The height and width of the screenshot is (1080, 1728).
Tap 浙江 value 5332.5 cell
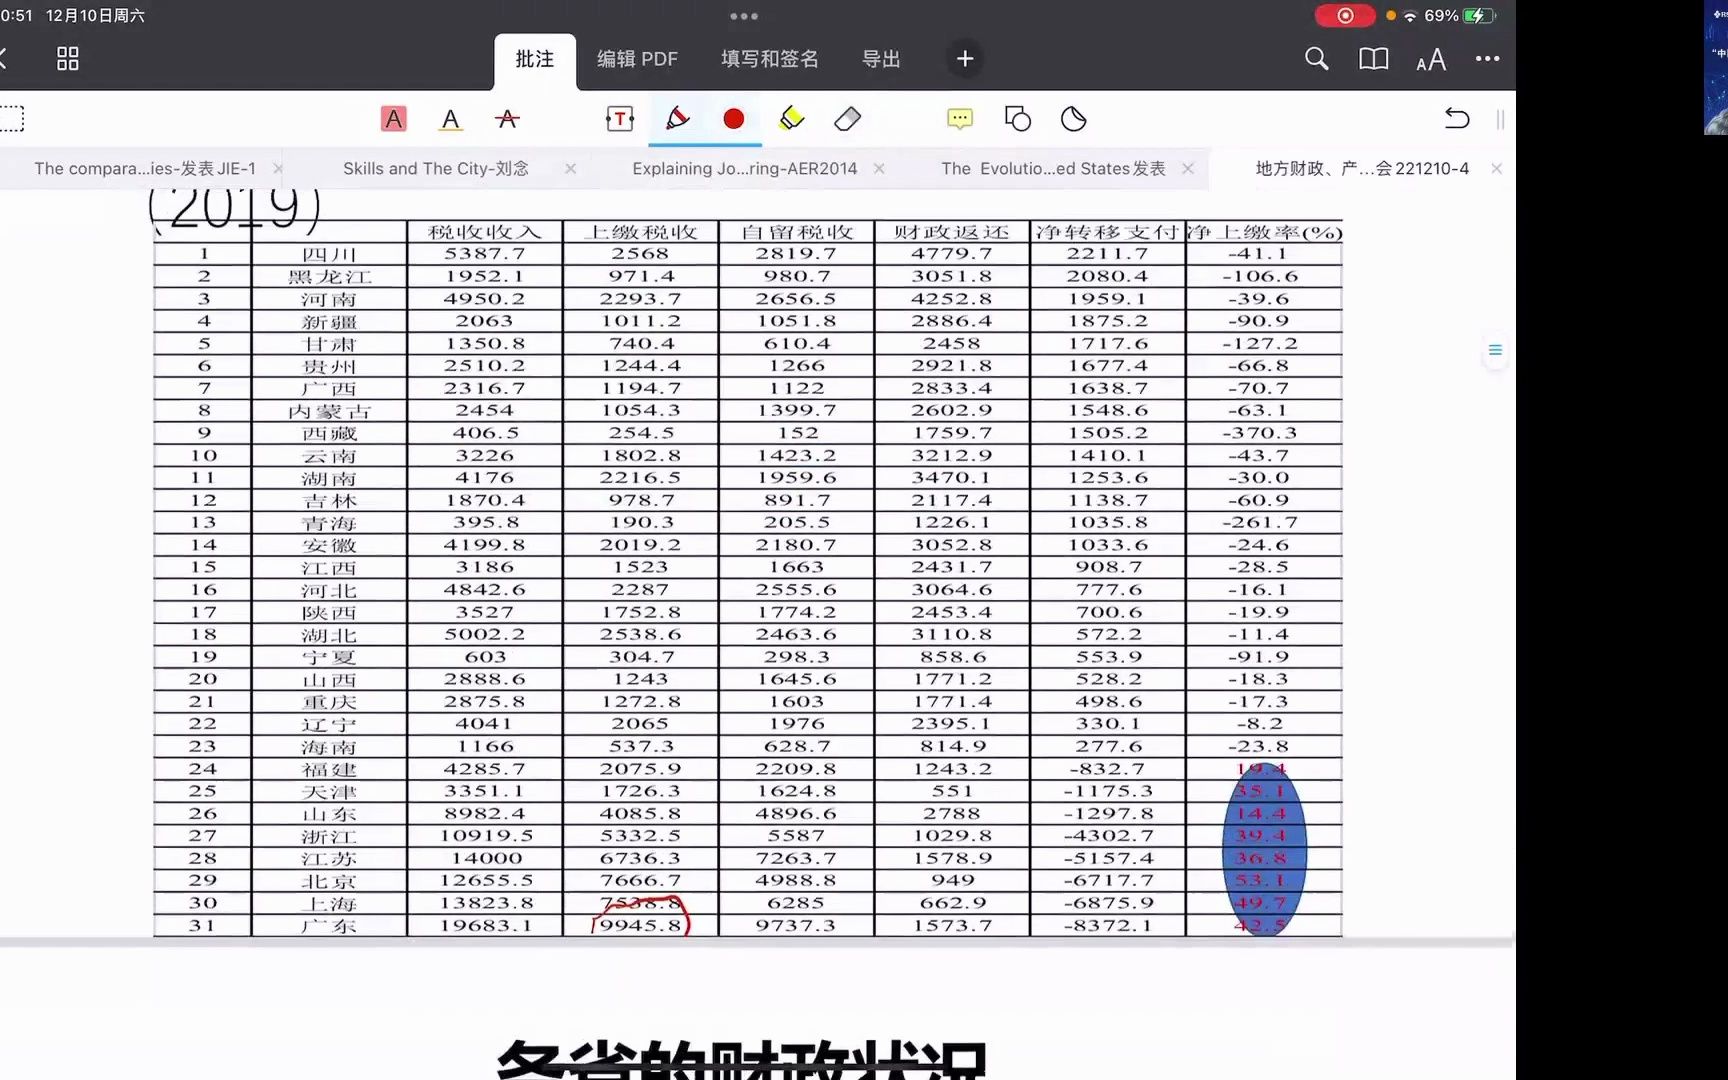point(641,836)
